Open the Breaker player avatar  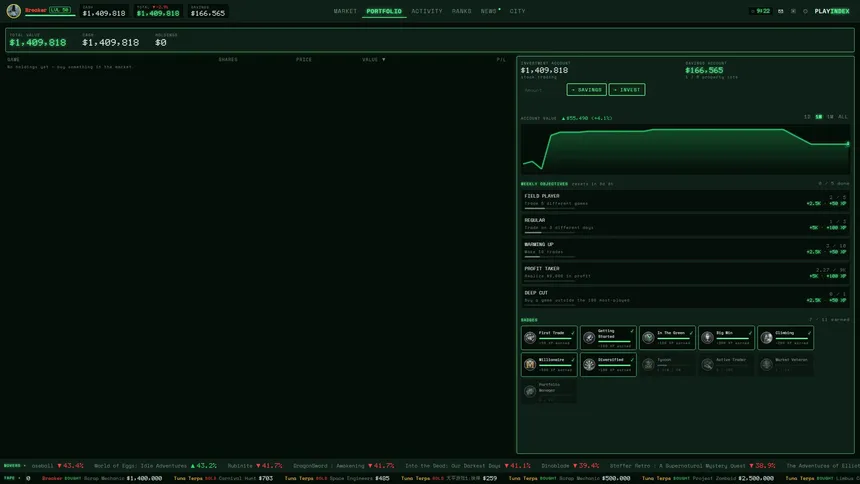click(x=14, y=11)
